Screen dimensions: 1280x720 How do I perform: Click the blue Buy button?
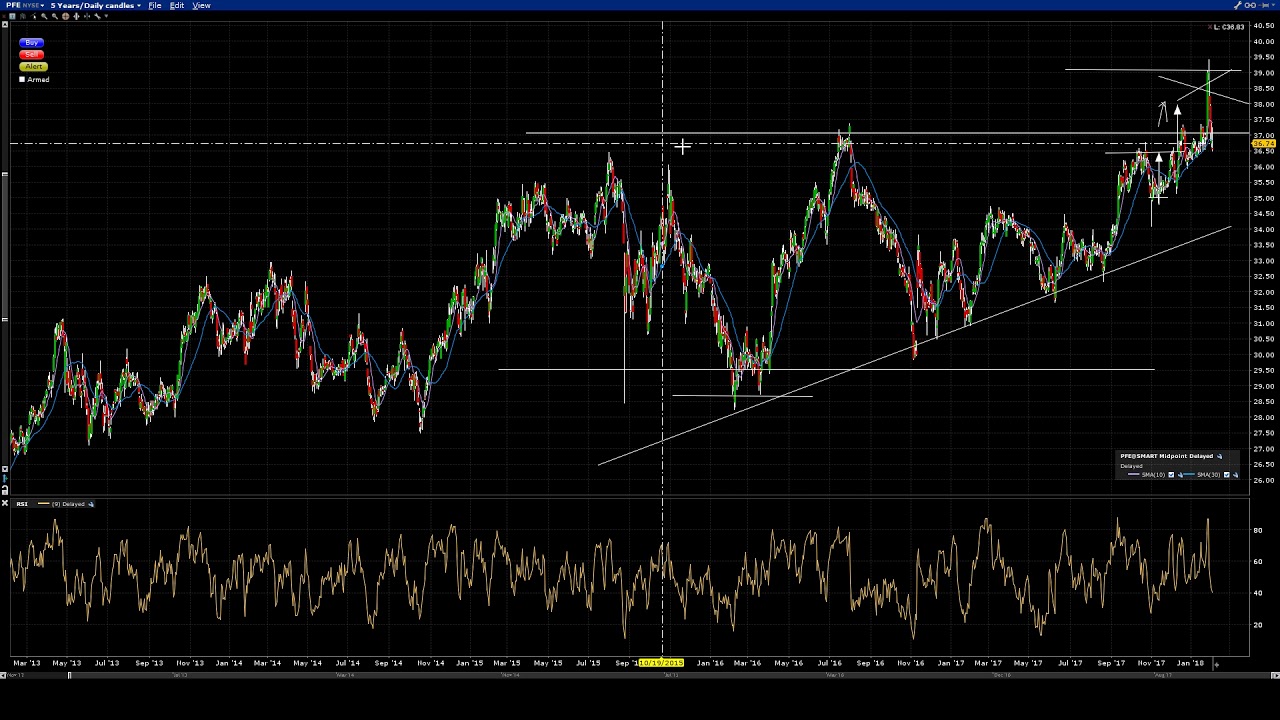point(32,43)
